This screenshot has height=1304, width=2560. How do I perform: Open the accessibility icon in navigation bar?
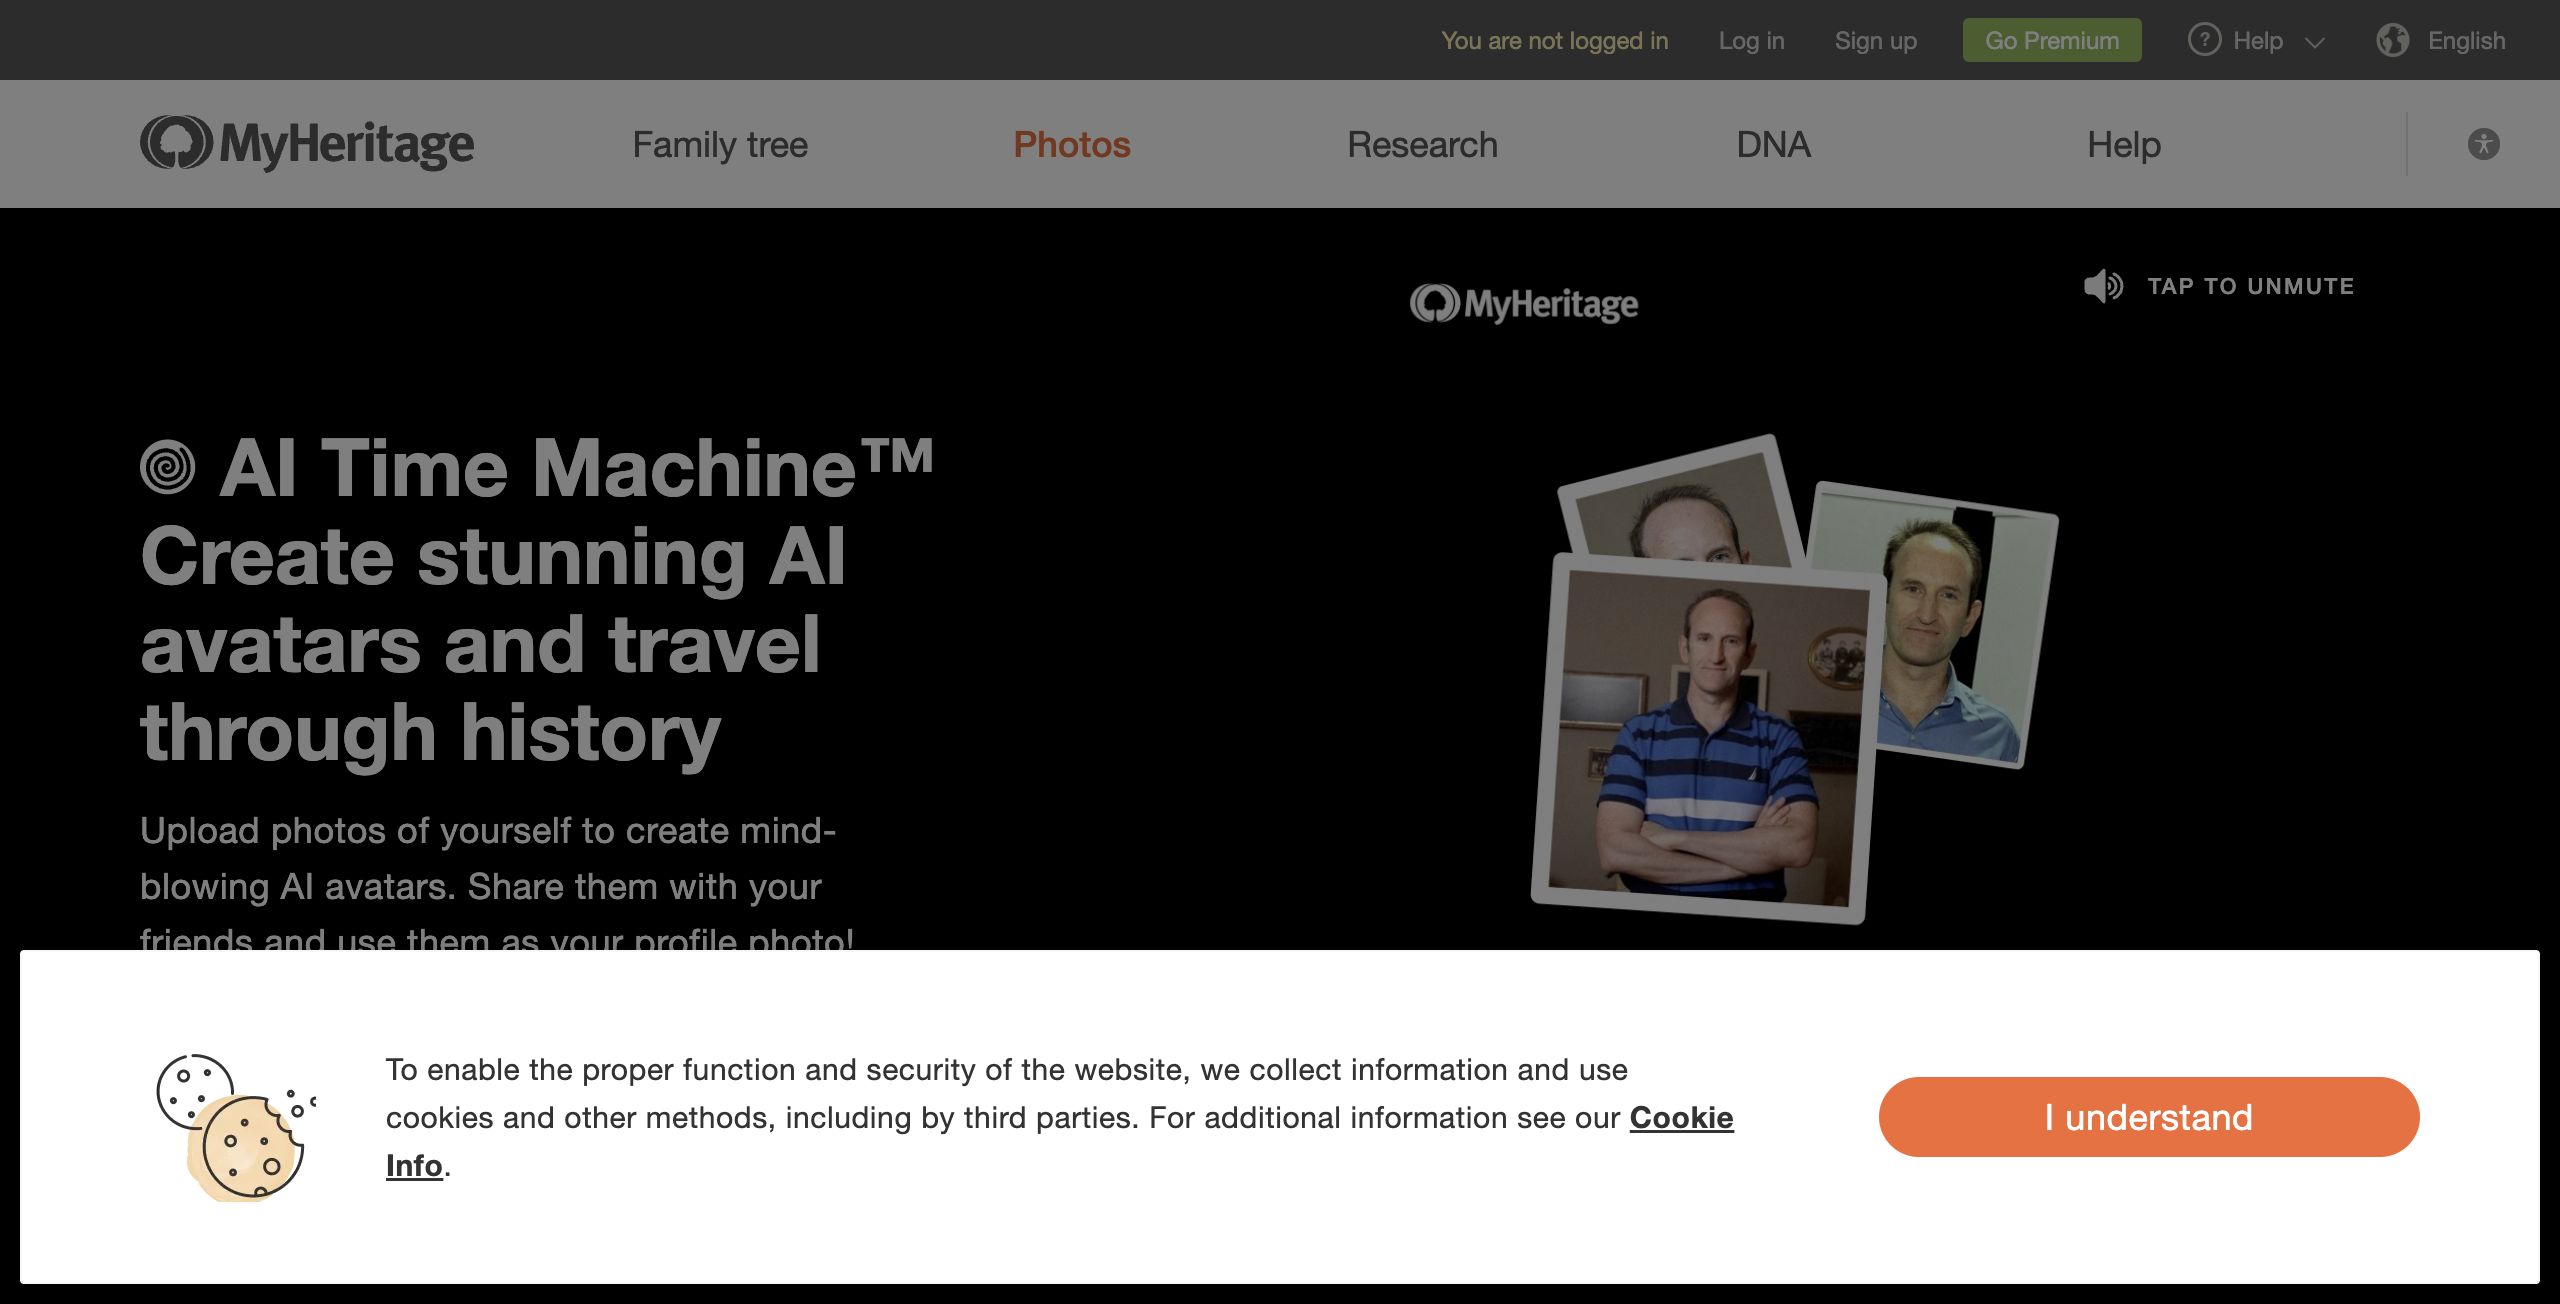(x=2483, y=144)
